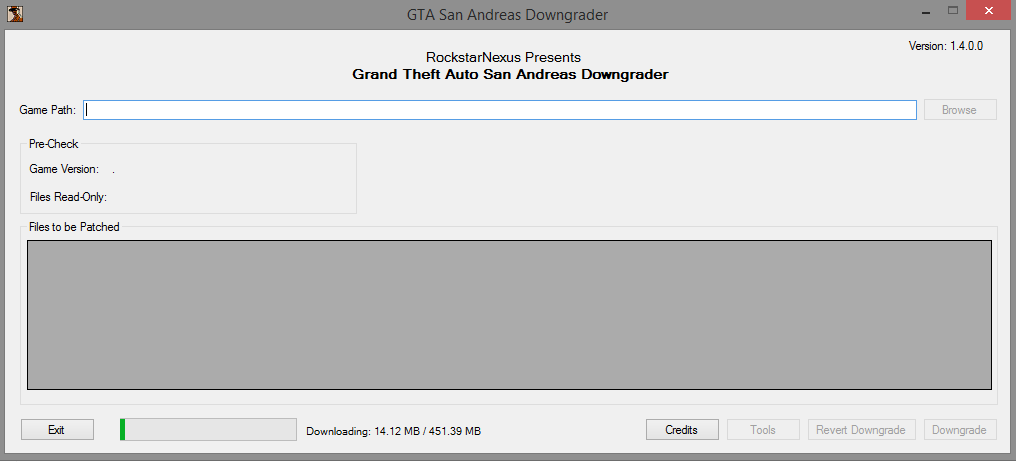Viewport: 1016px width, 462px height.
Task: Click the 'Files to be Patched' group label
Action: pyautogui.click(x=74, y=227)
